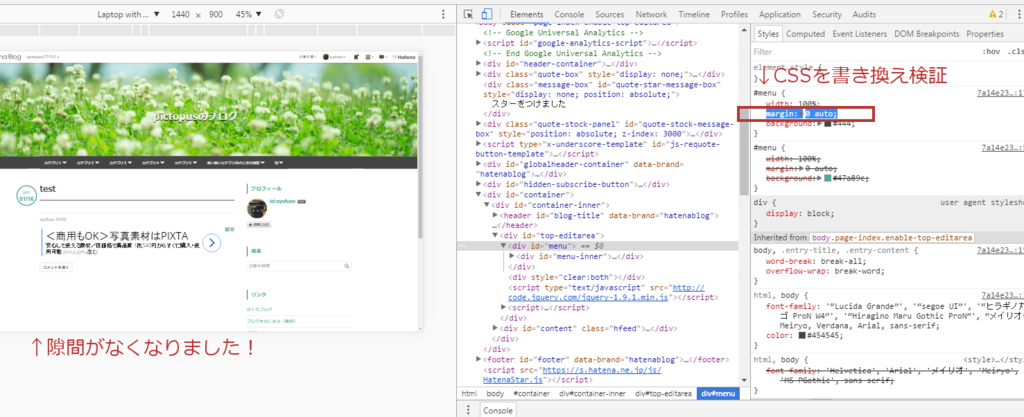
Task: Open the Console drawer tab
Action: (x=497, y=410)
